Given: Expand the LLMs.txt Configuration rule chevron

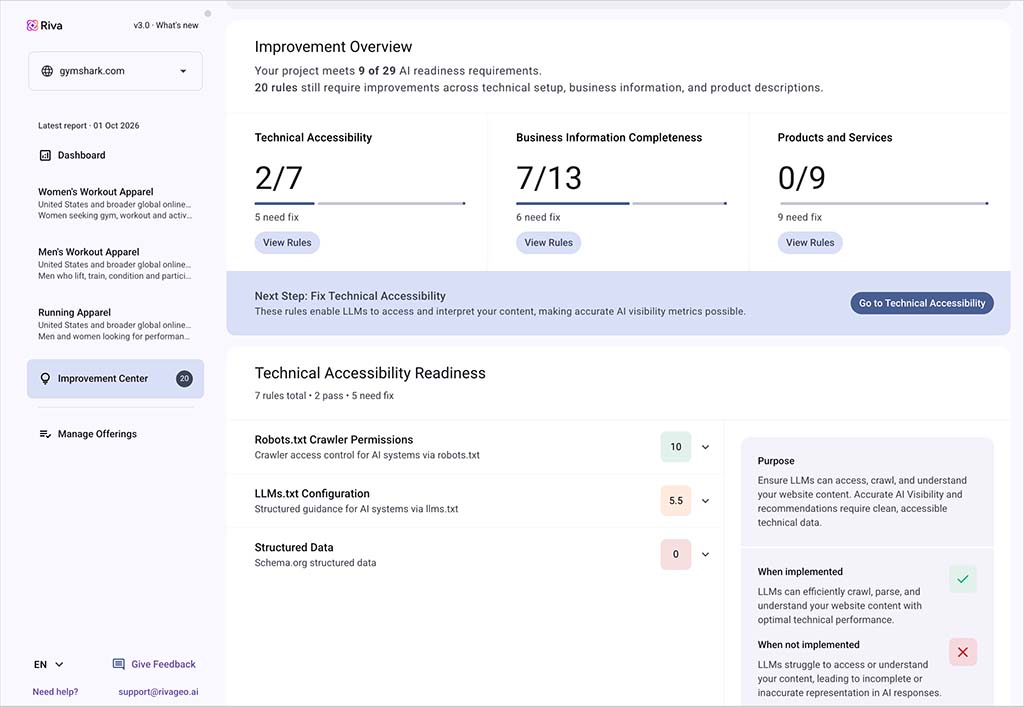Looking at the screenshot, I should 705,501.
